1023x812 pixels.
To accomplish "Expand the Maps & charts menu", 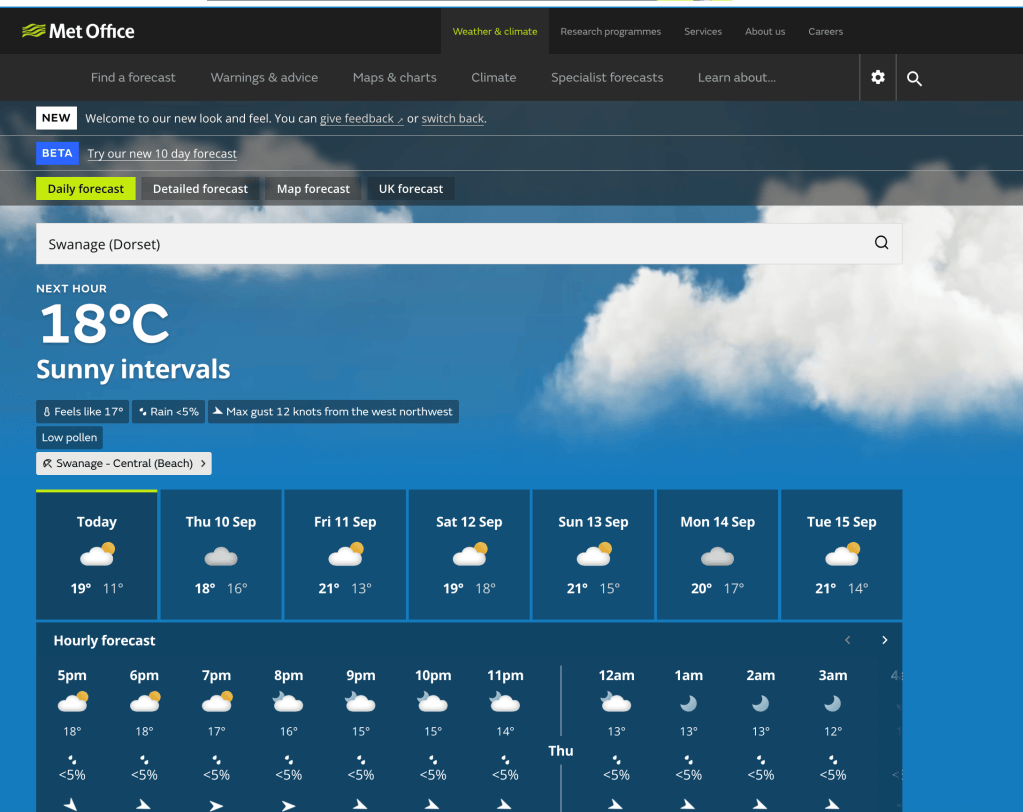I will click(395, 78).
